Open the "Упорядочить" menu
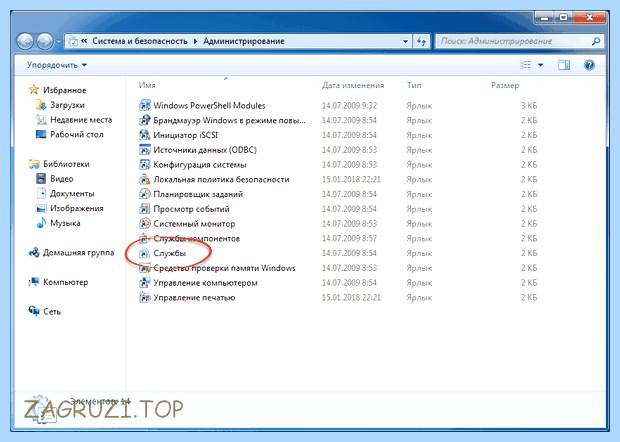This screenshot has width=620, height=442. 57,65
